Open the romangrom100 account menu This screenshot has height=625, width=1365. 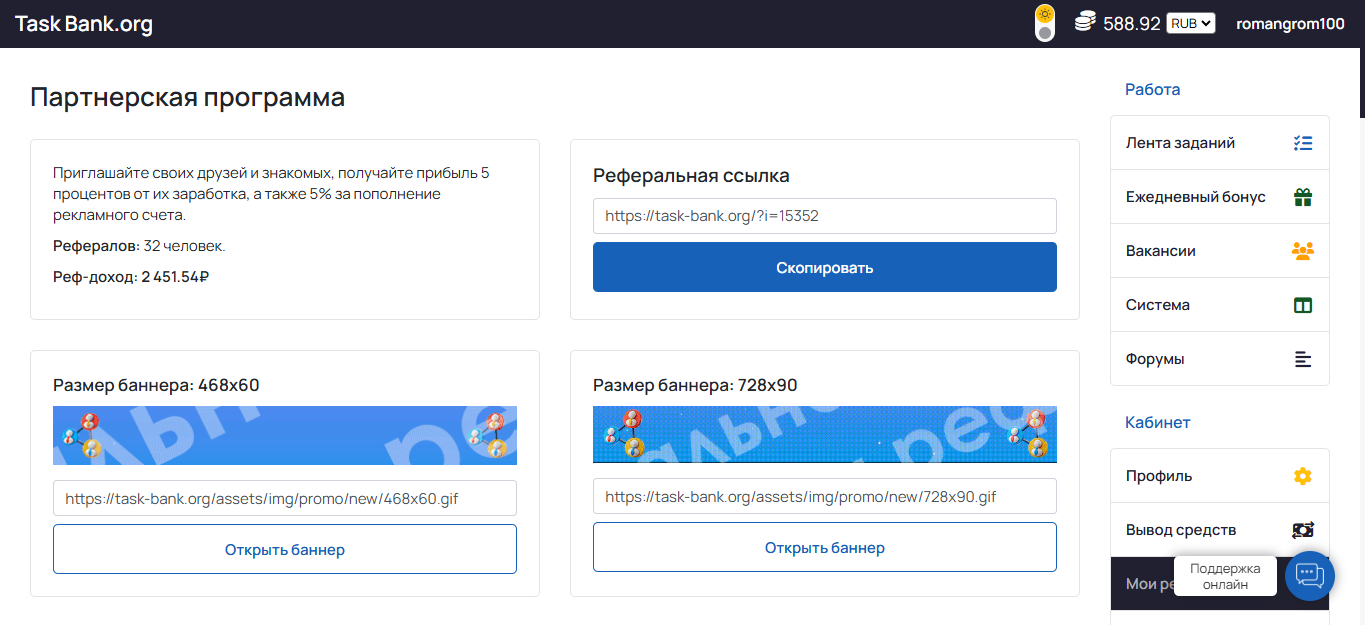click(1290, 24)
